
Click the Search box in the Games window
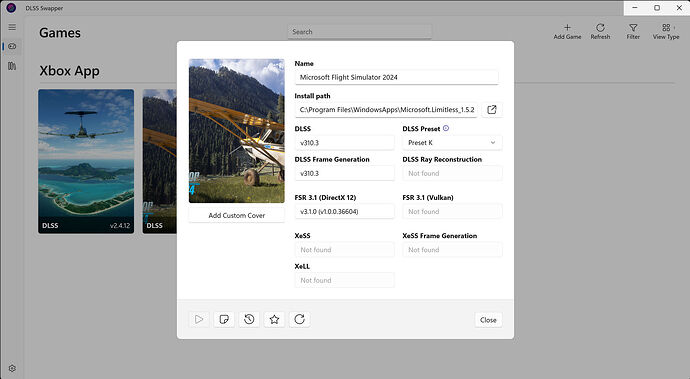360,32
